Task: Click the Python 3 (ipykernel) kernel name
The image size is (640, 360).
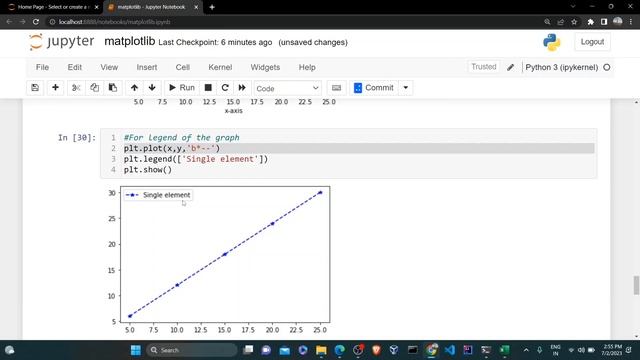Action: 562,67
